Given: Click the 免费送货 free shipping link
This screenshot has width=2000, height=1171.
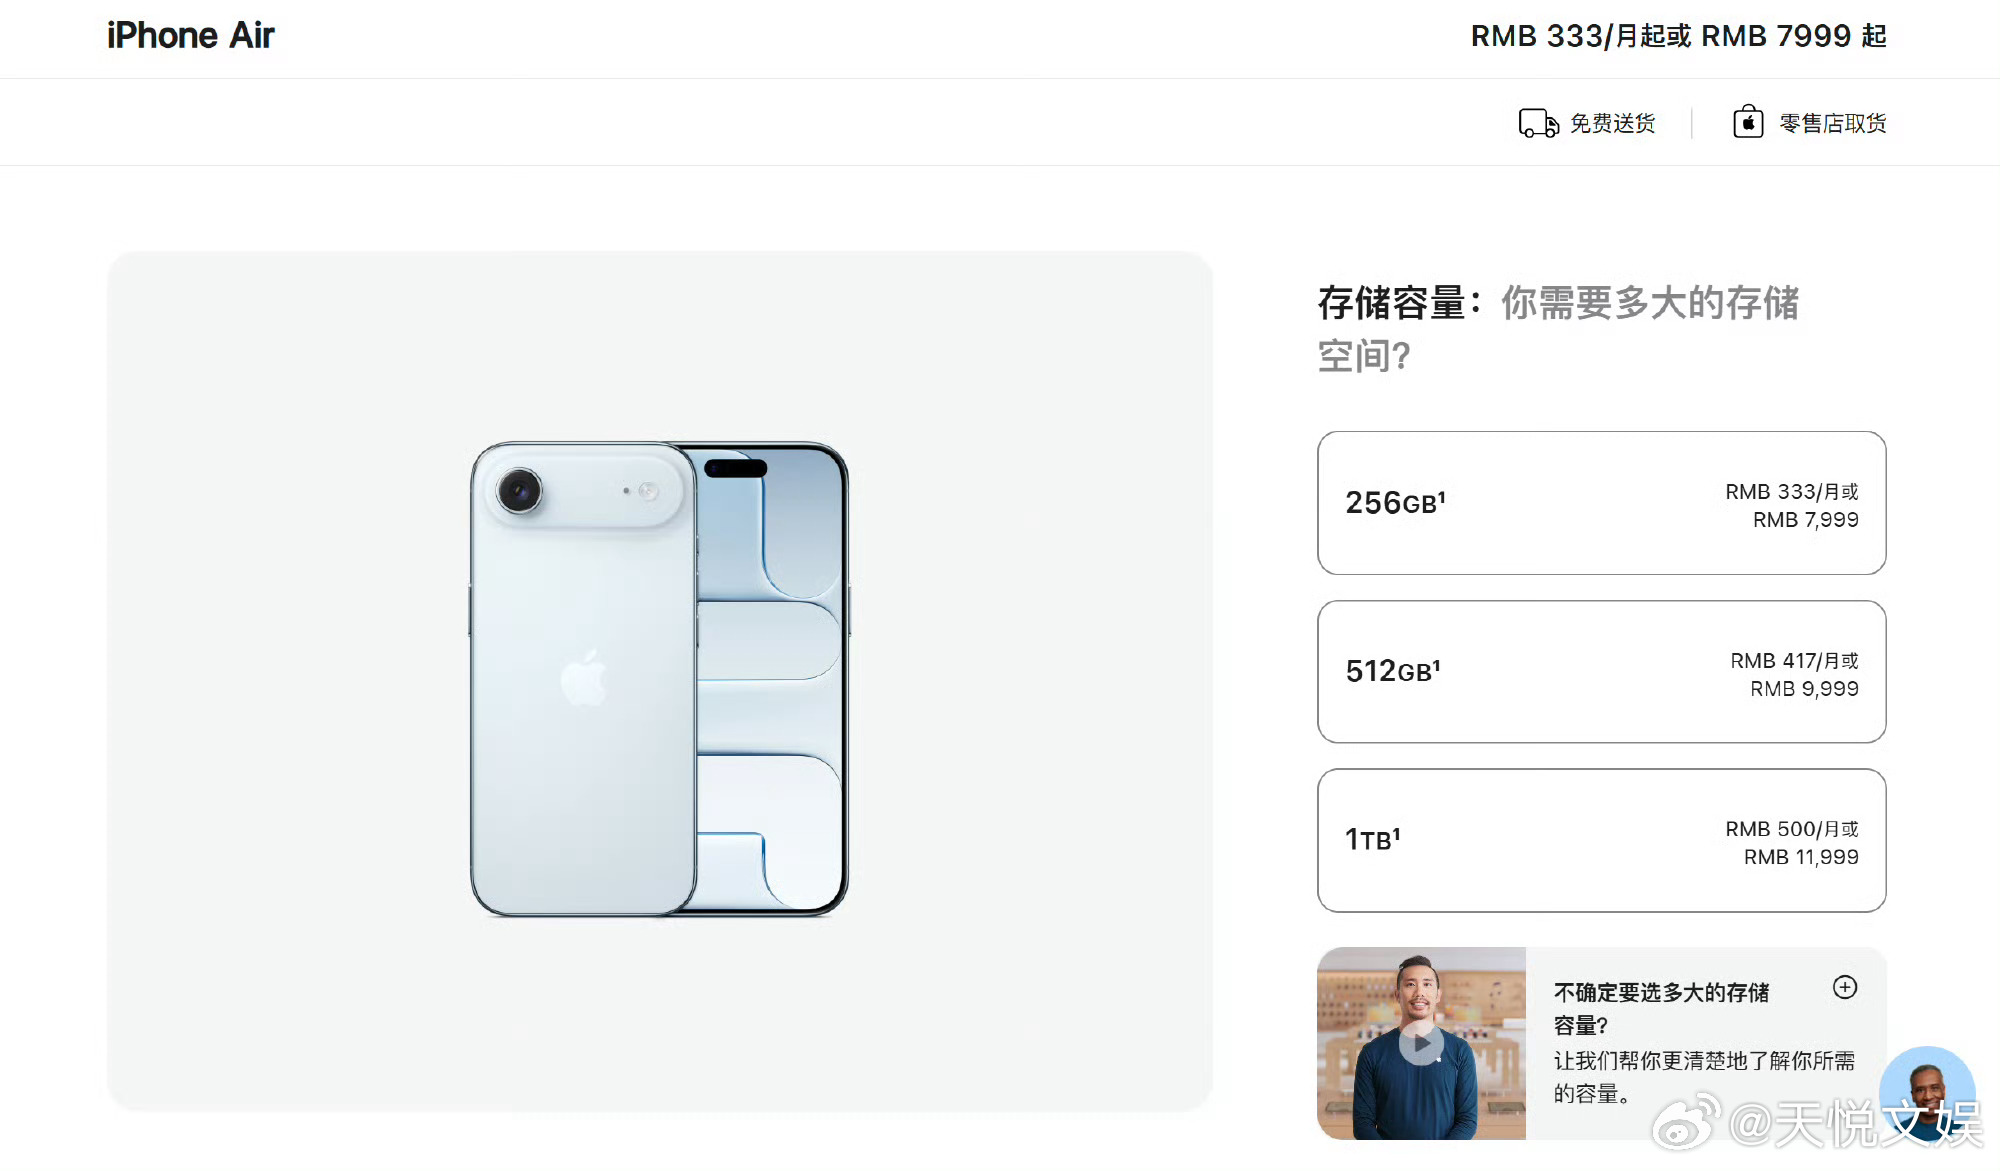Looking at the screenshot, I should click(1612, 123).
